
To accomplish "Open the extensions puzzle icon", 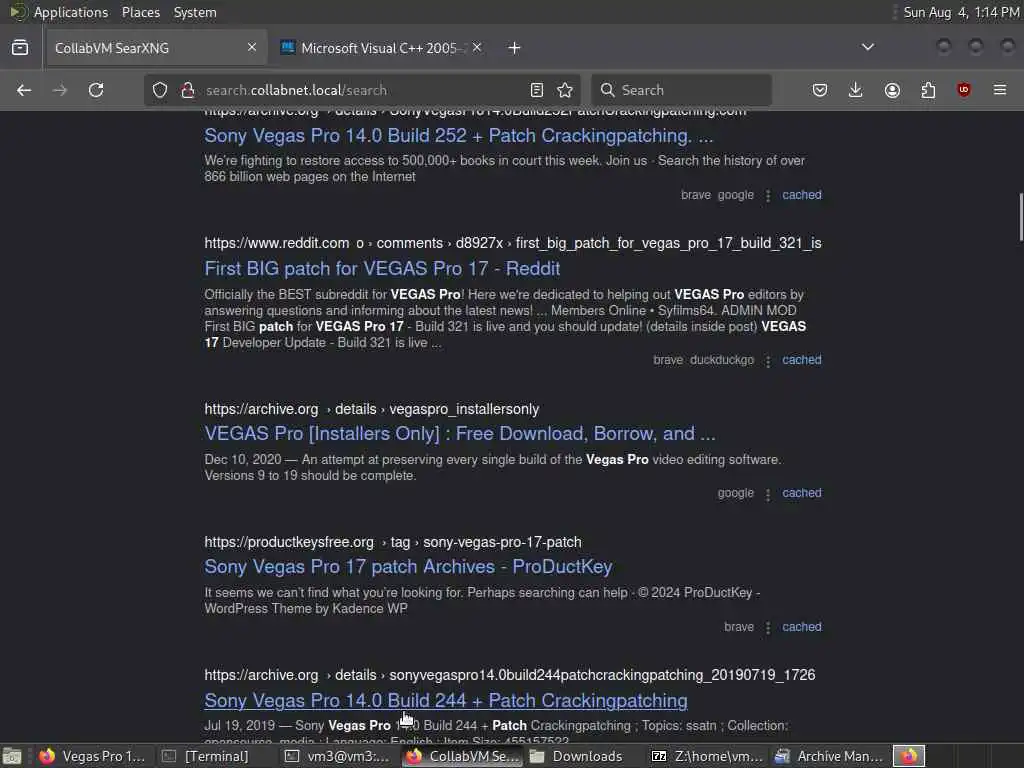I will click(928, 90).
